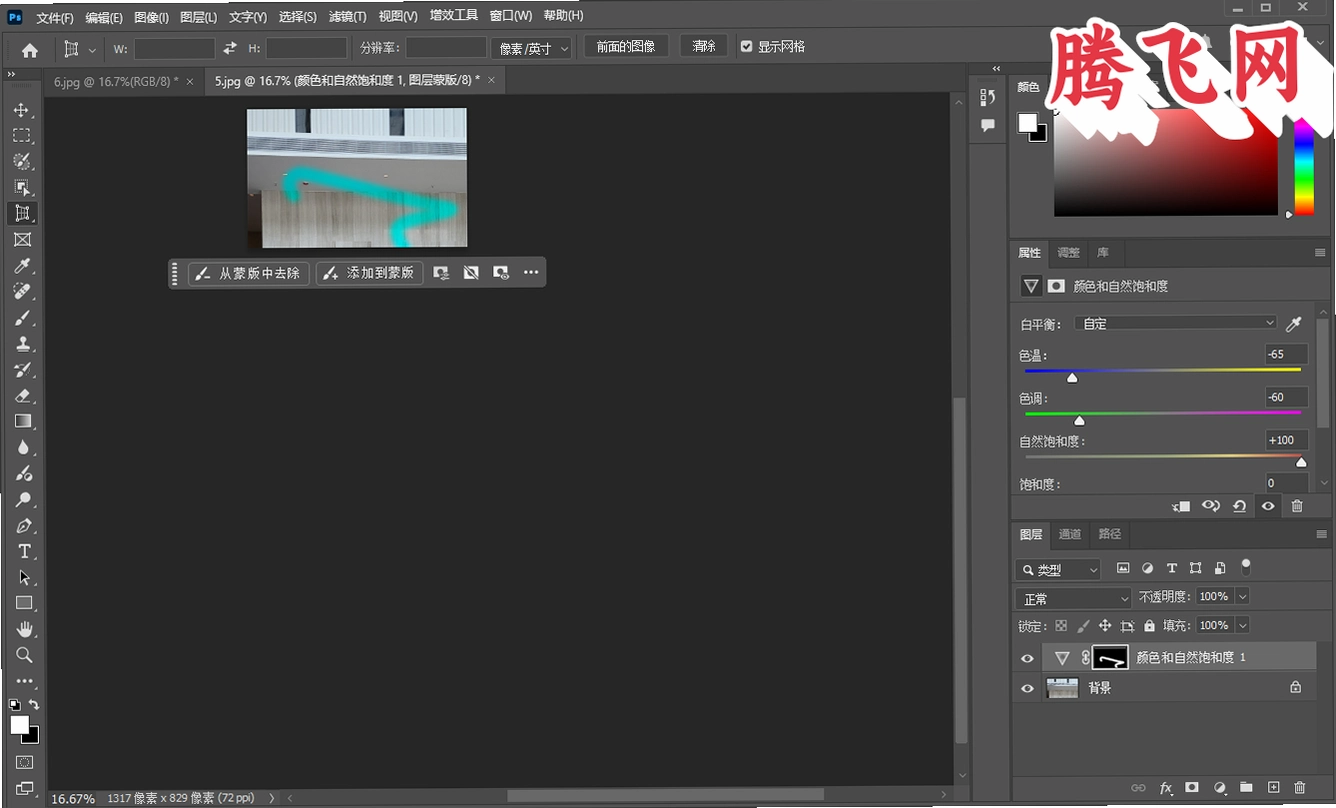Viewport: 1336px width, 808px height.
Task: Reset adjustment to defaults in Properties
Action: (1239, 506)
